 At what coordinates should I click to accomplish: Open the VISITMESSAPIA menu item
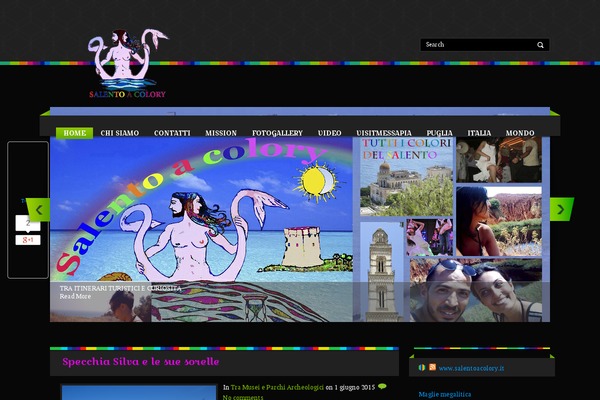point(384,133)
